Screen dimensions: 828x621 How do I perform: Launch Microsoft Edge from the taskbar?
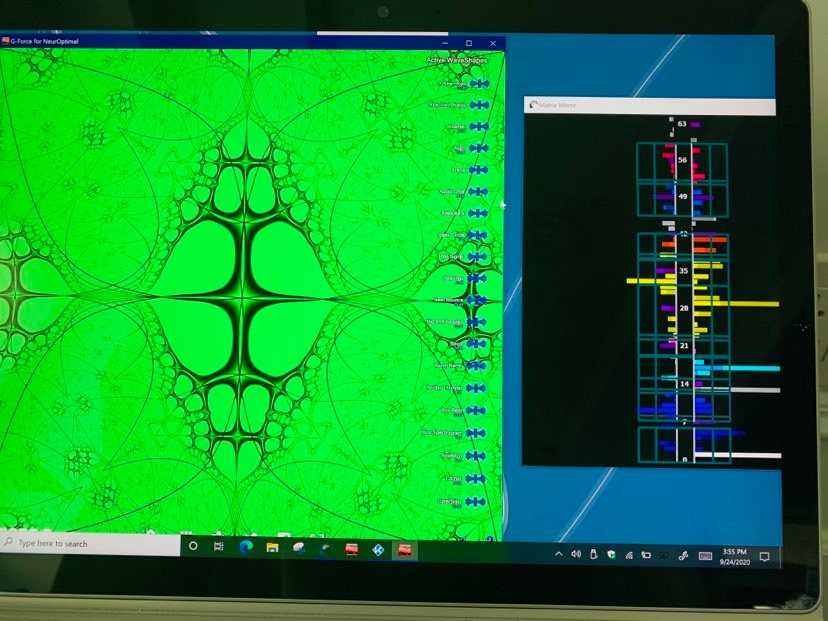246,547
